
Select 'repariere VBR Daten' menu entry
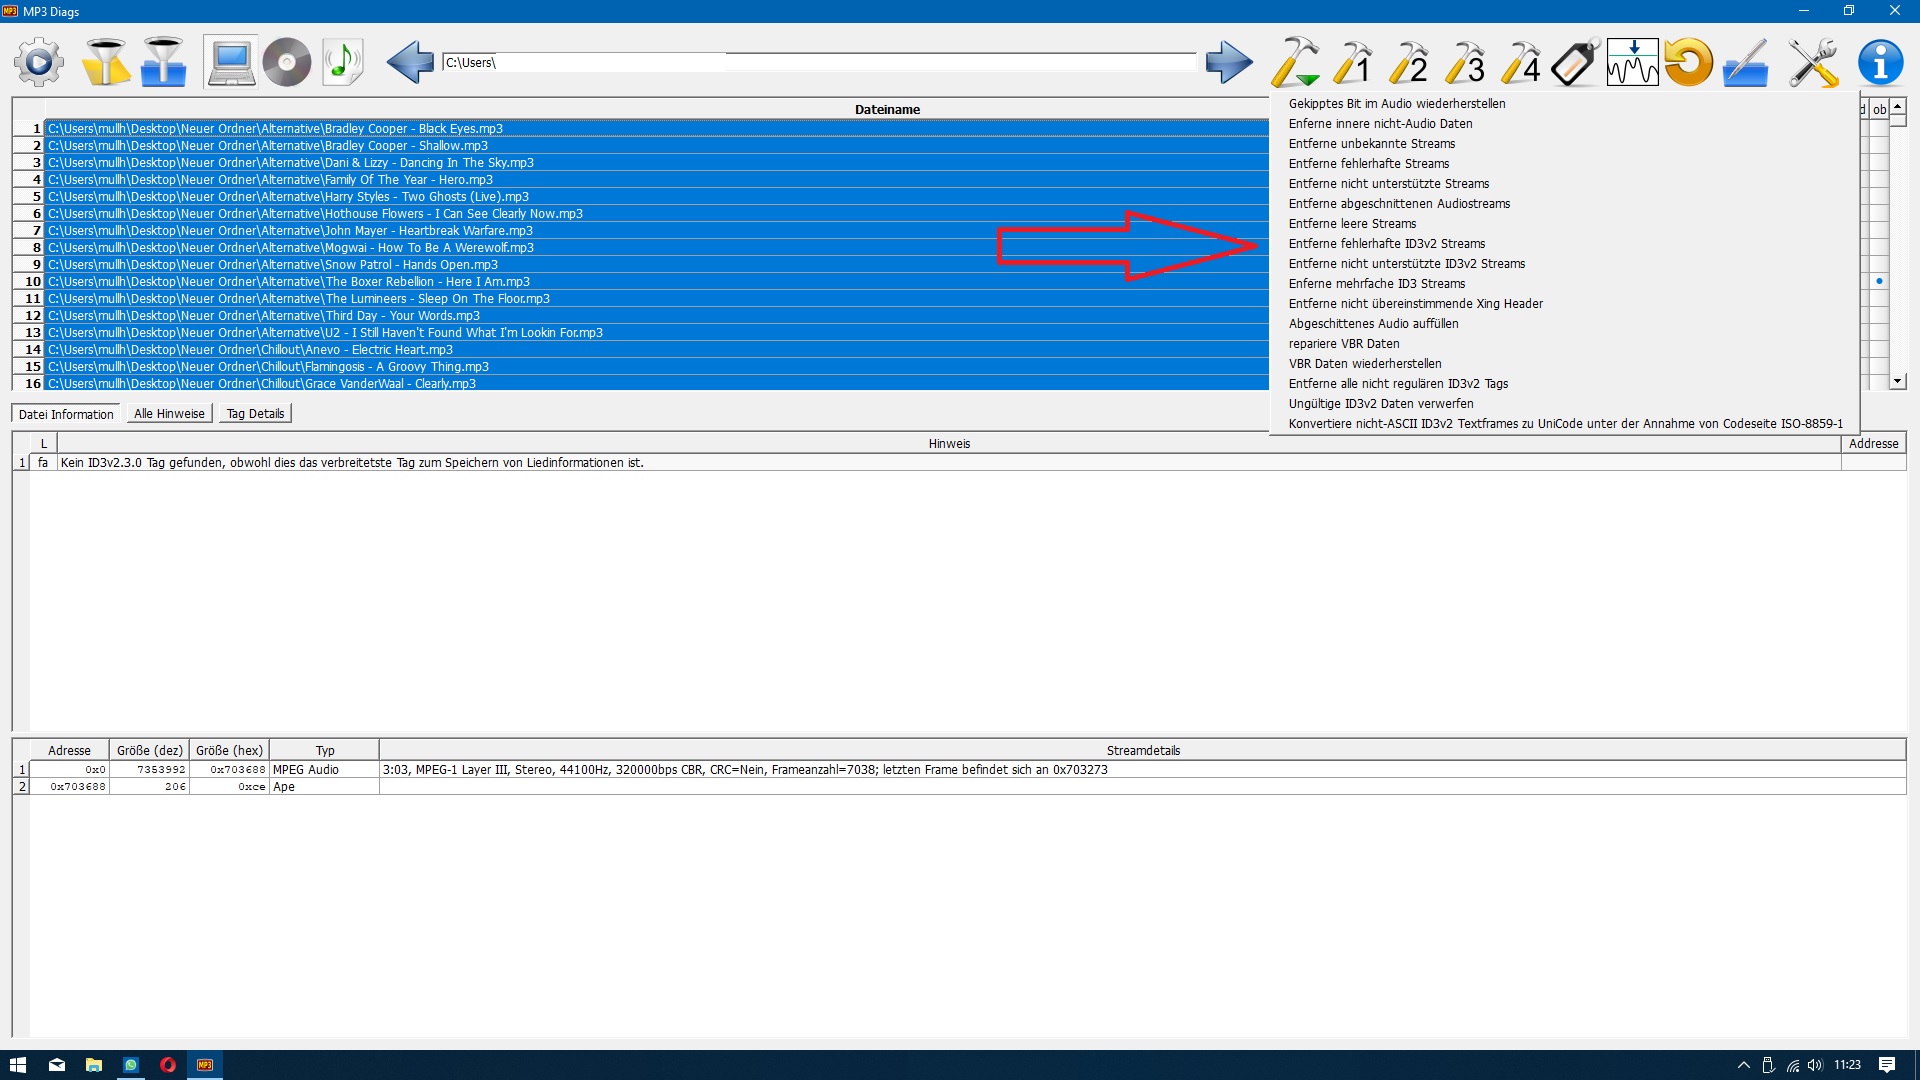coord(1343,344)
